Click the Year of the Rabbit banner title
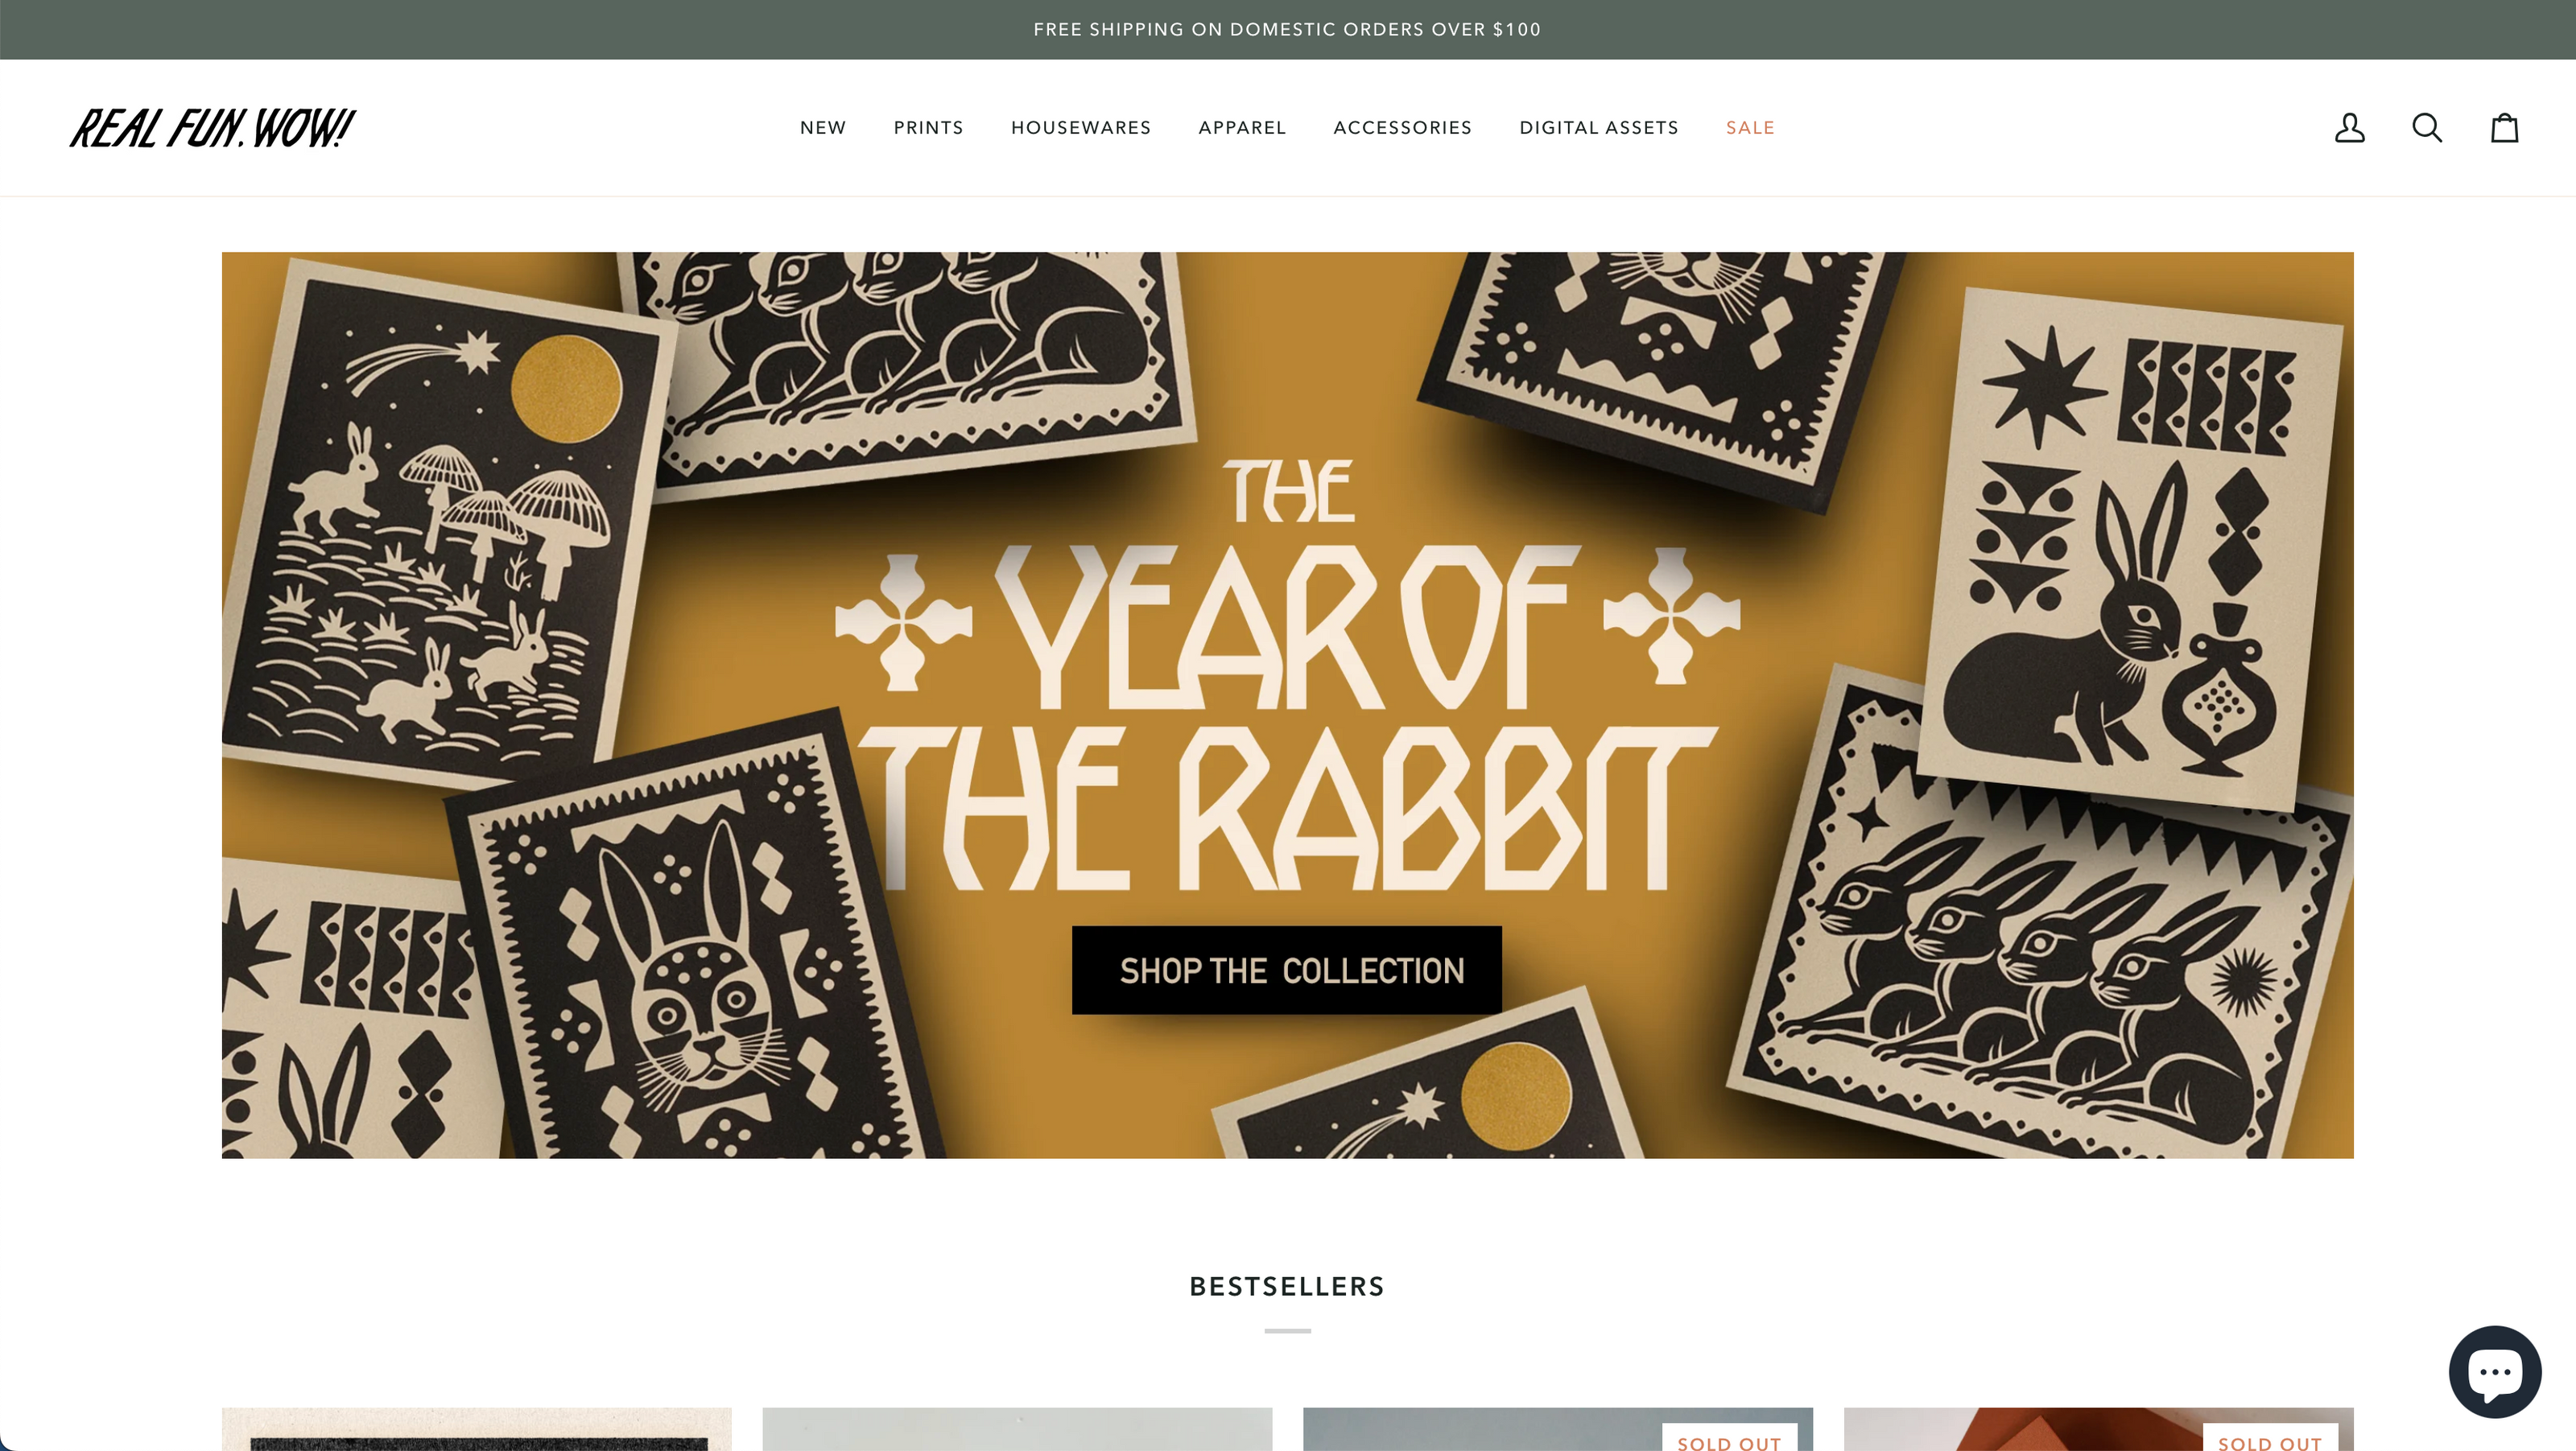Screen dimensions: 2576x1451 (x=1288, y=675)
